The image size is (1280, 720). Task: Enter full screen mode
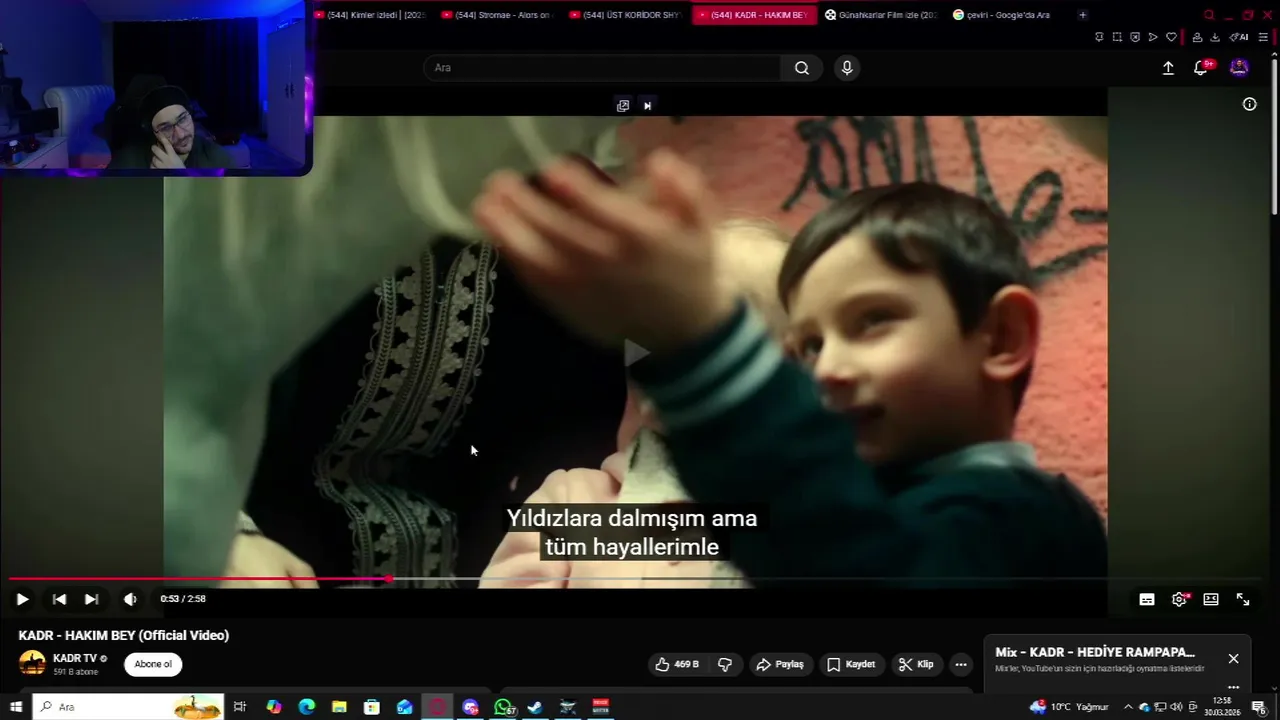[1243, 599]
